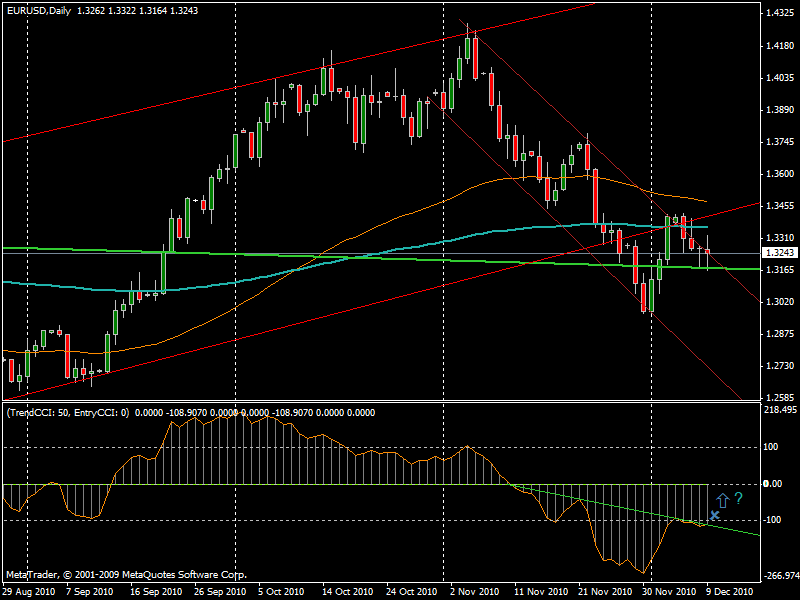Image resolution: width=800 pixels, height=600 pixels.
Task: Click the 1.3890 price scale label
Action: tap(780, 110)
